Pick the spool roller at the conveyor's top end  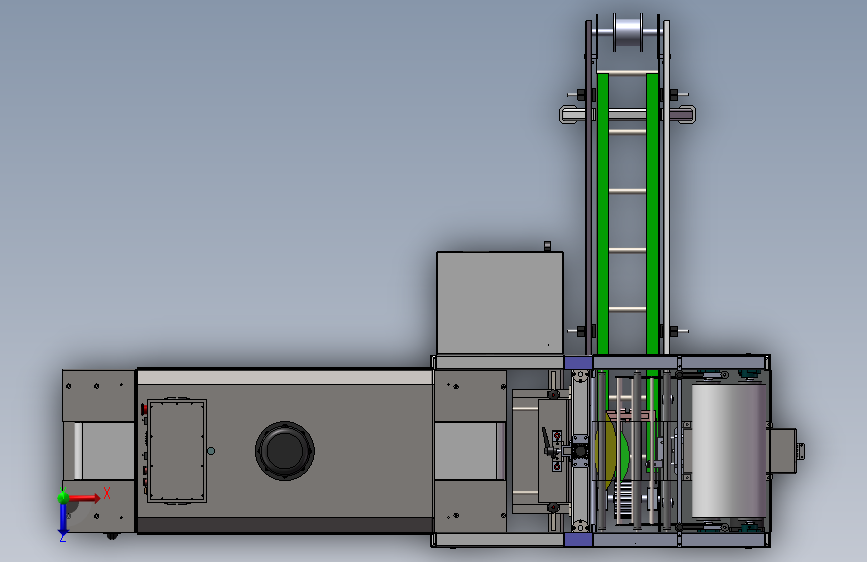point(628,33)
